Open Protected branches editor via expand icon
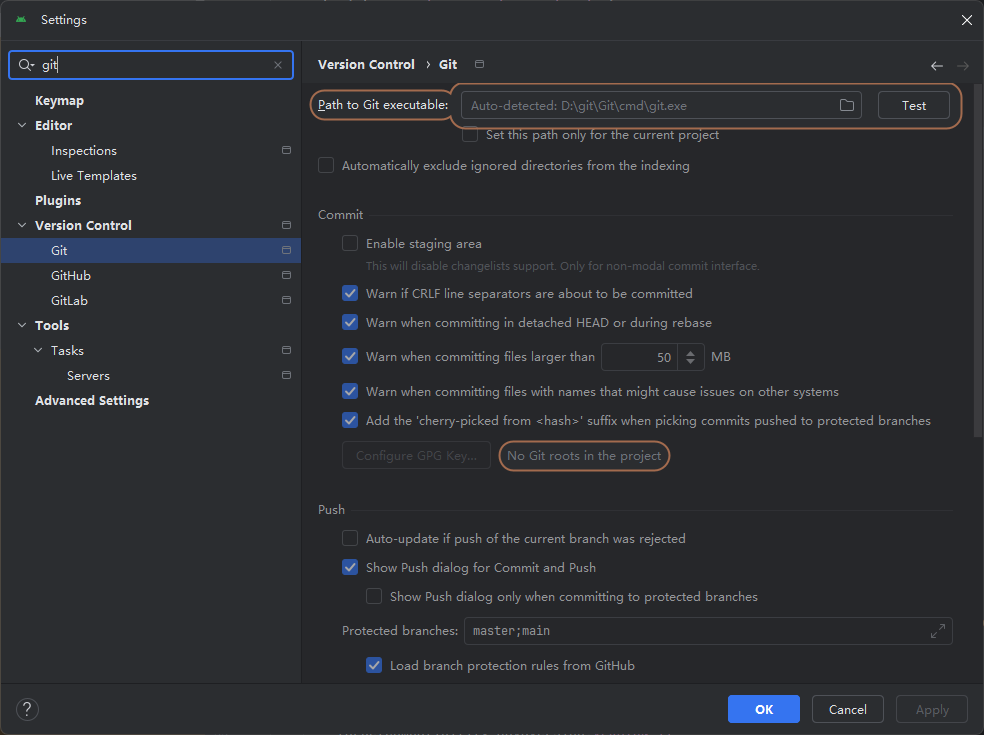The image size is (984, 735). pyautogui.click(x=937, y=631)
